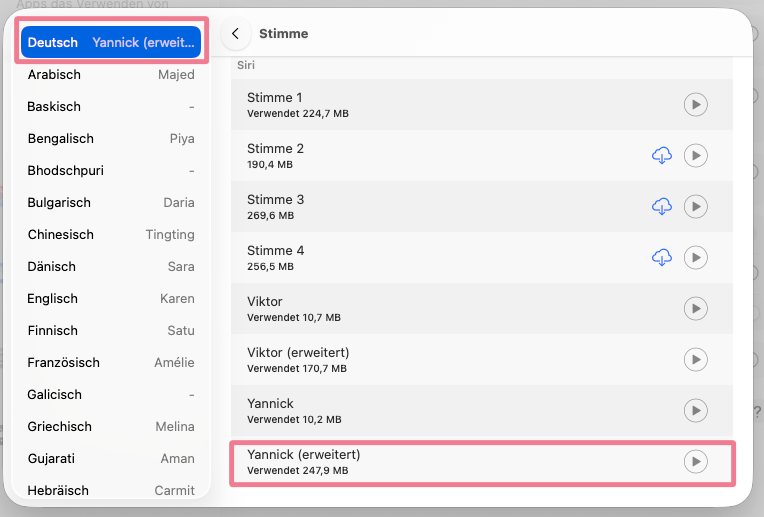Viewport: 764px width, 517px height.
Task: Play preview of Stimme 4
Action: point(695,258)
